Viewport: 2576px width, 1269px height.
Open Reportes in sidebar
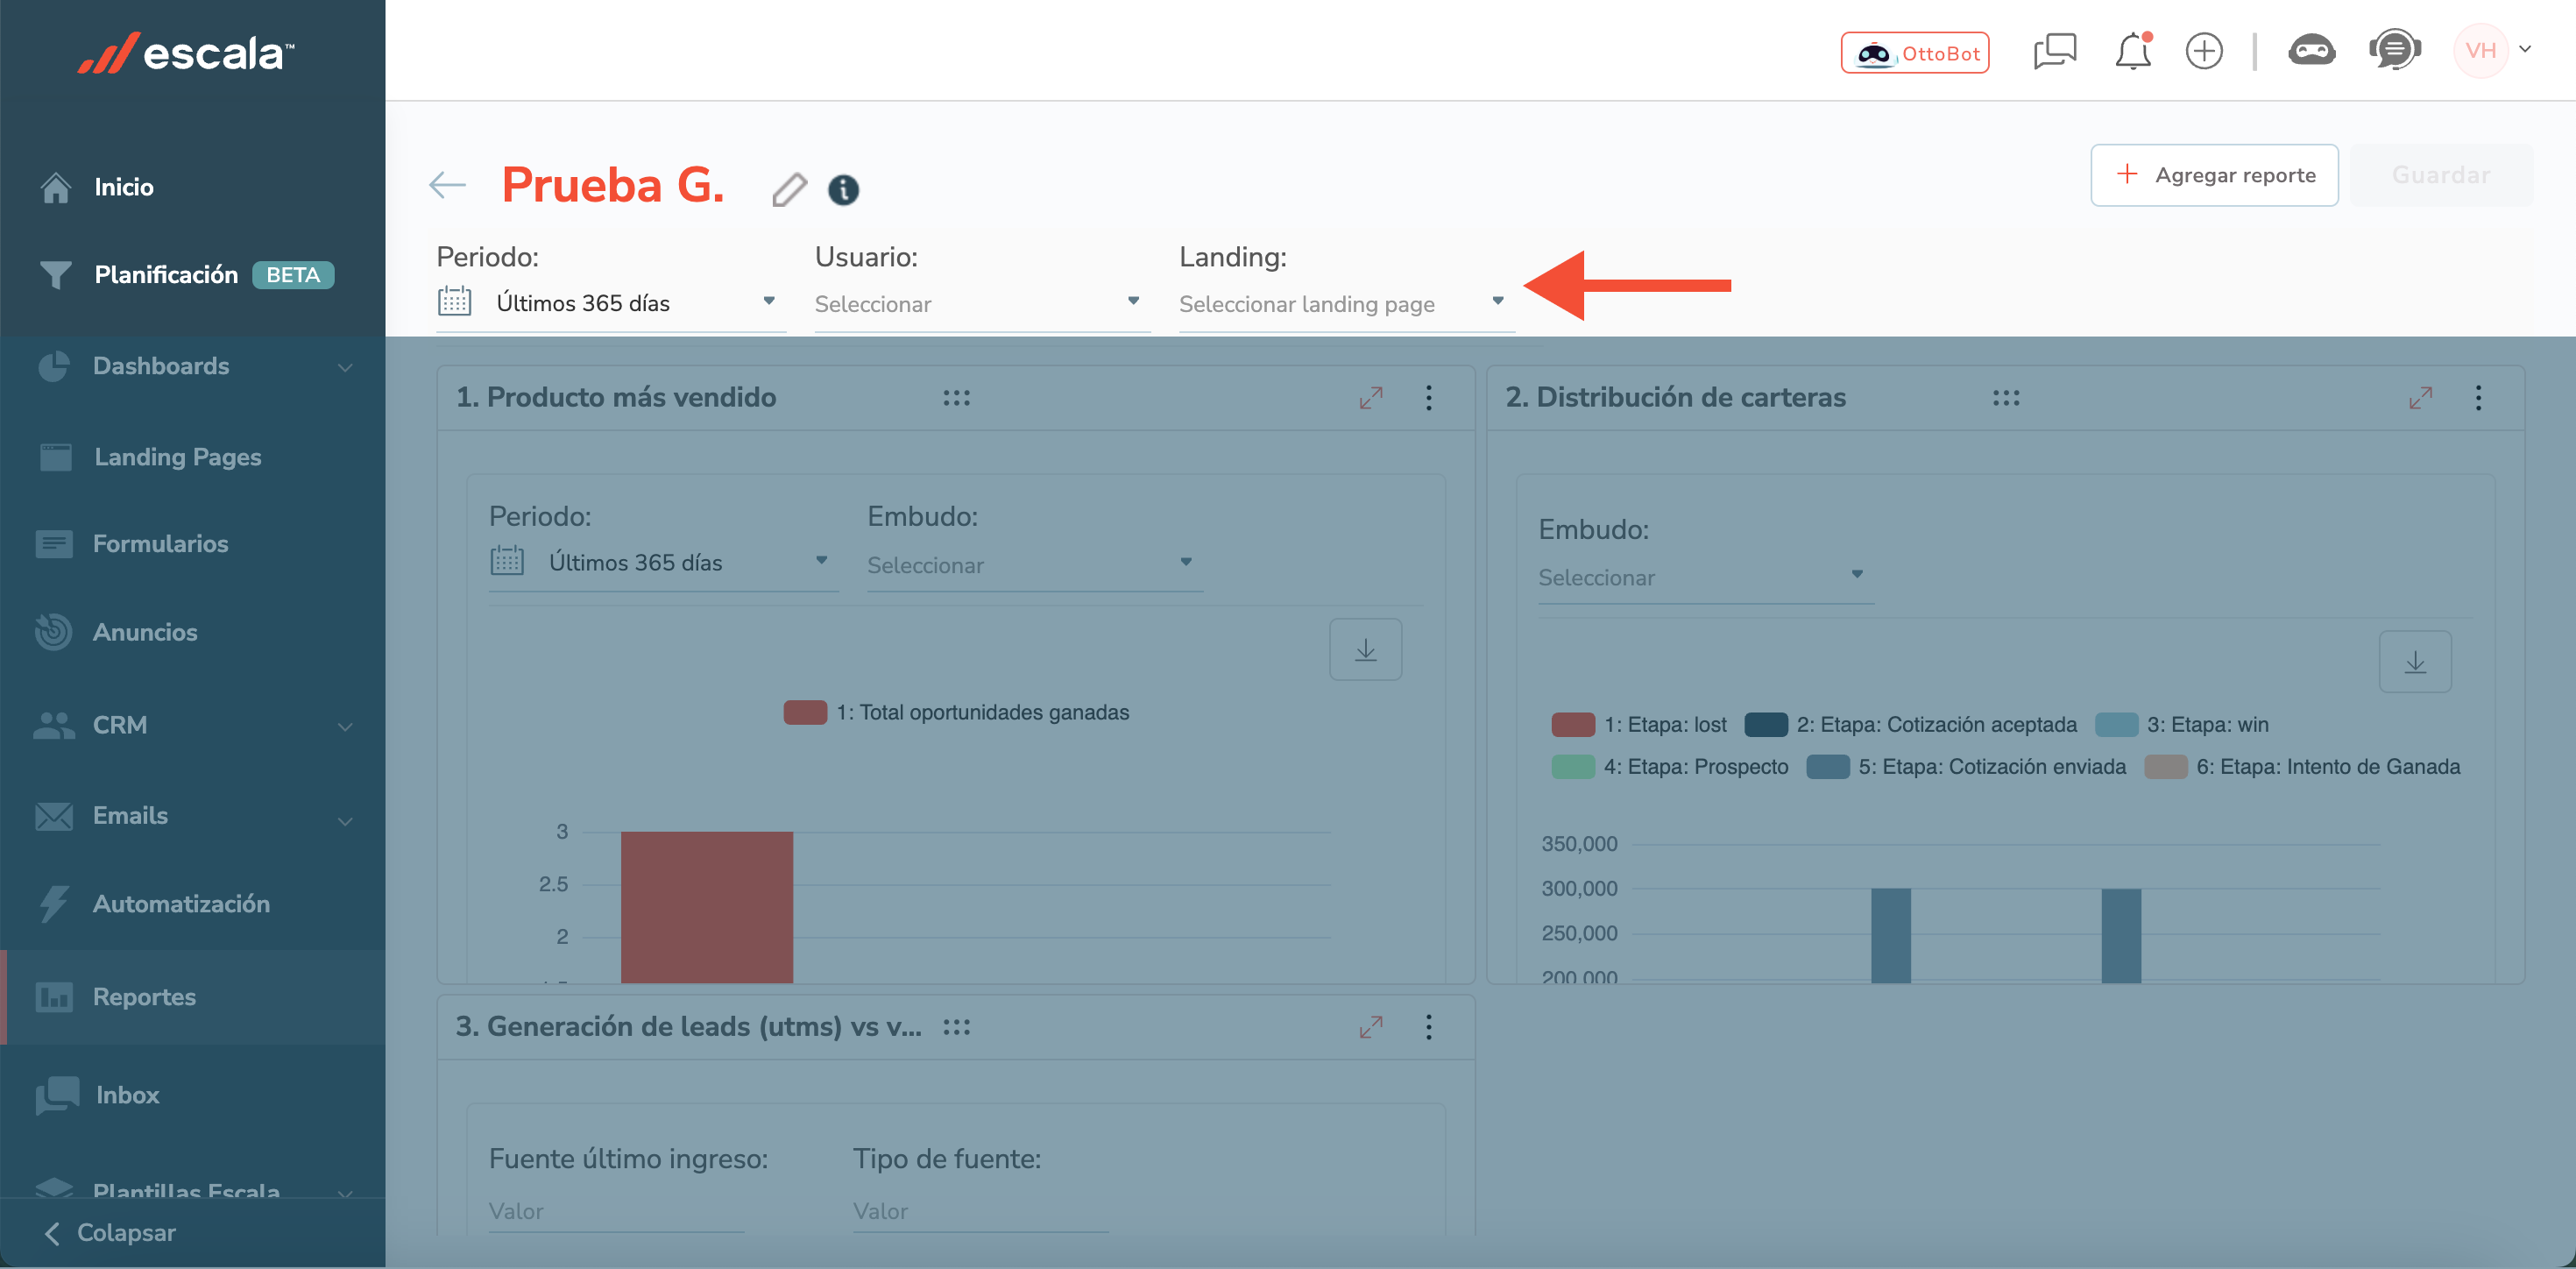point(192,997)
